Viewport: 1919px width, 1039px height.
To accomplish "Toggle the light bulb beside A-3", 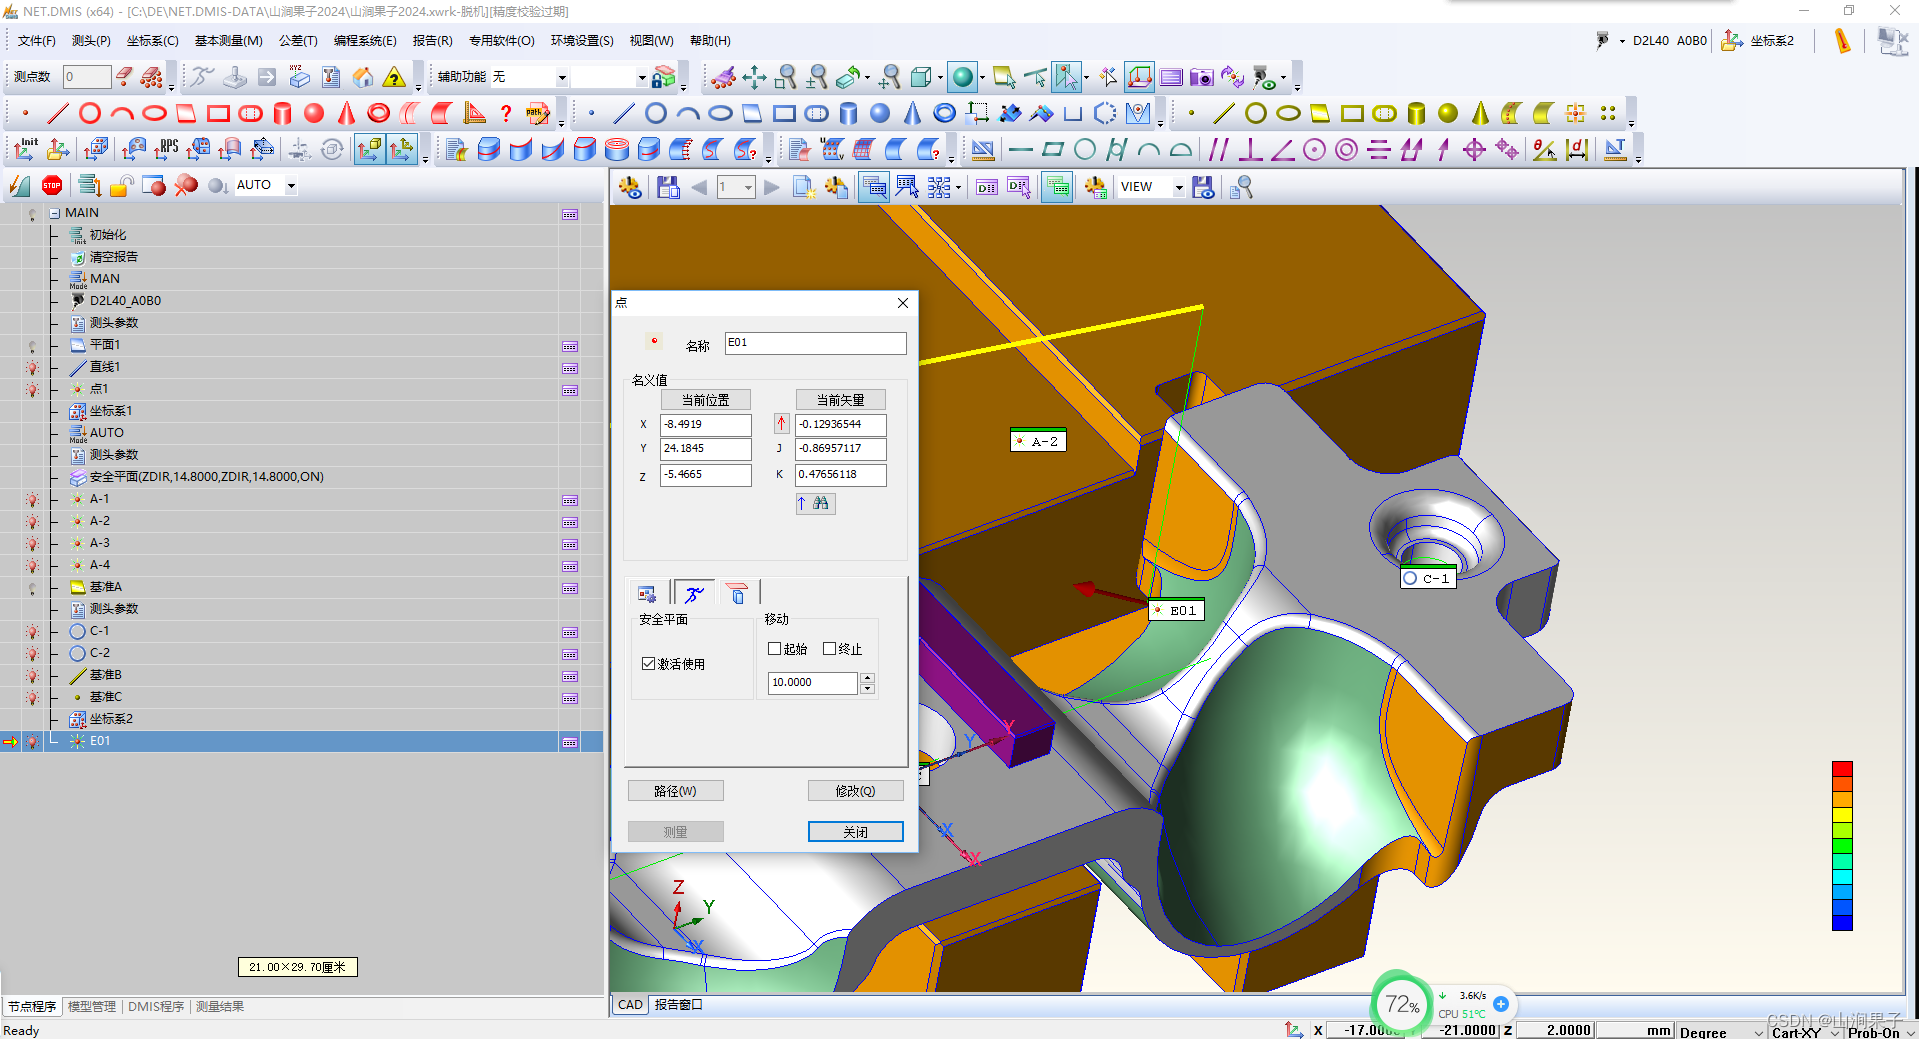I will 33,544.
